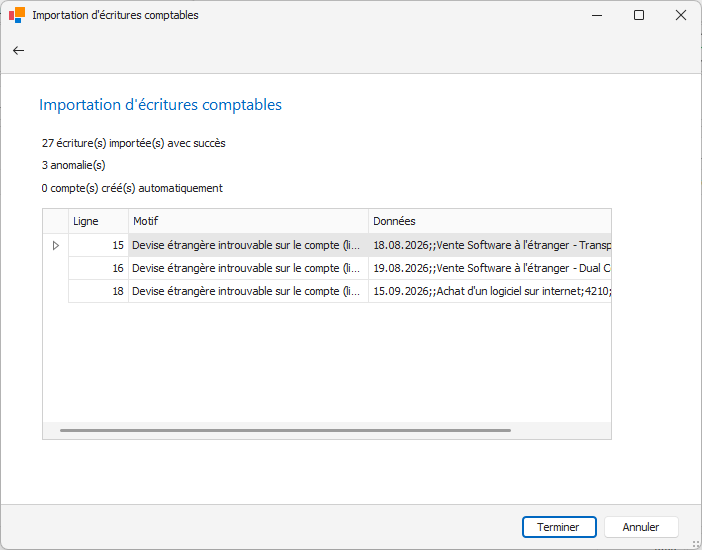The height and width of the screenshot is (550, 702).
Task: Select the row indicator arrow for line 15
Action: point(55,245)
